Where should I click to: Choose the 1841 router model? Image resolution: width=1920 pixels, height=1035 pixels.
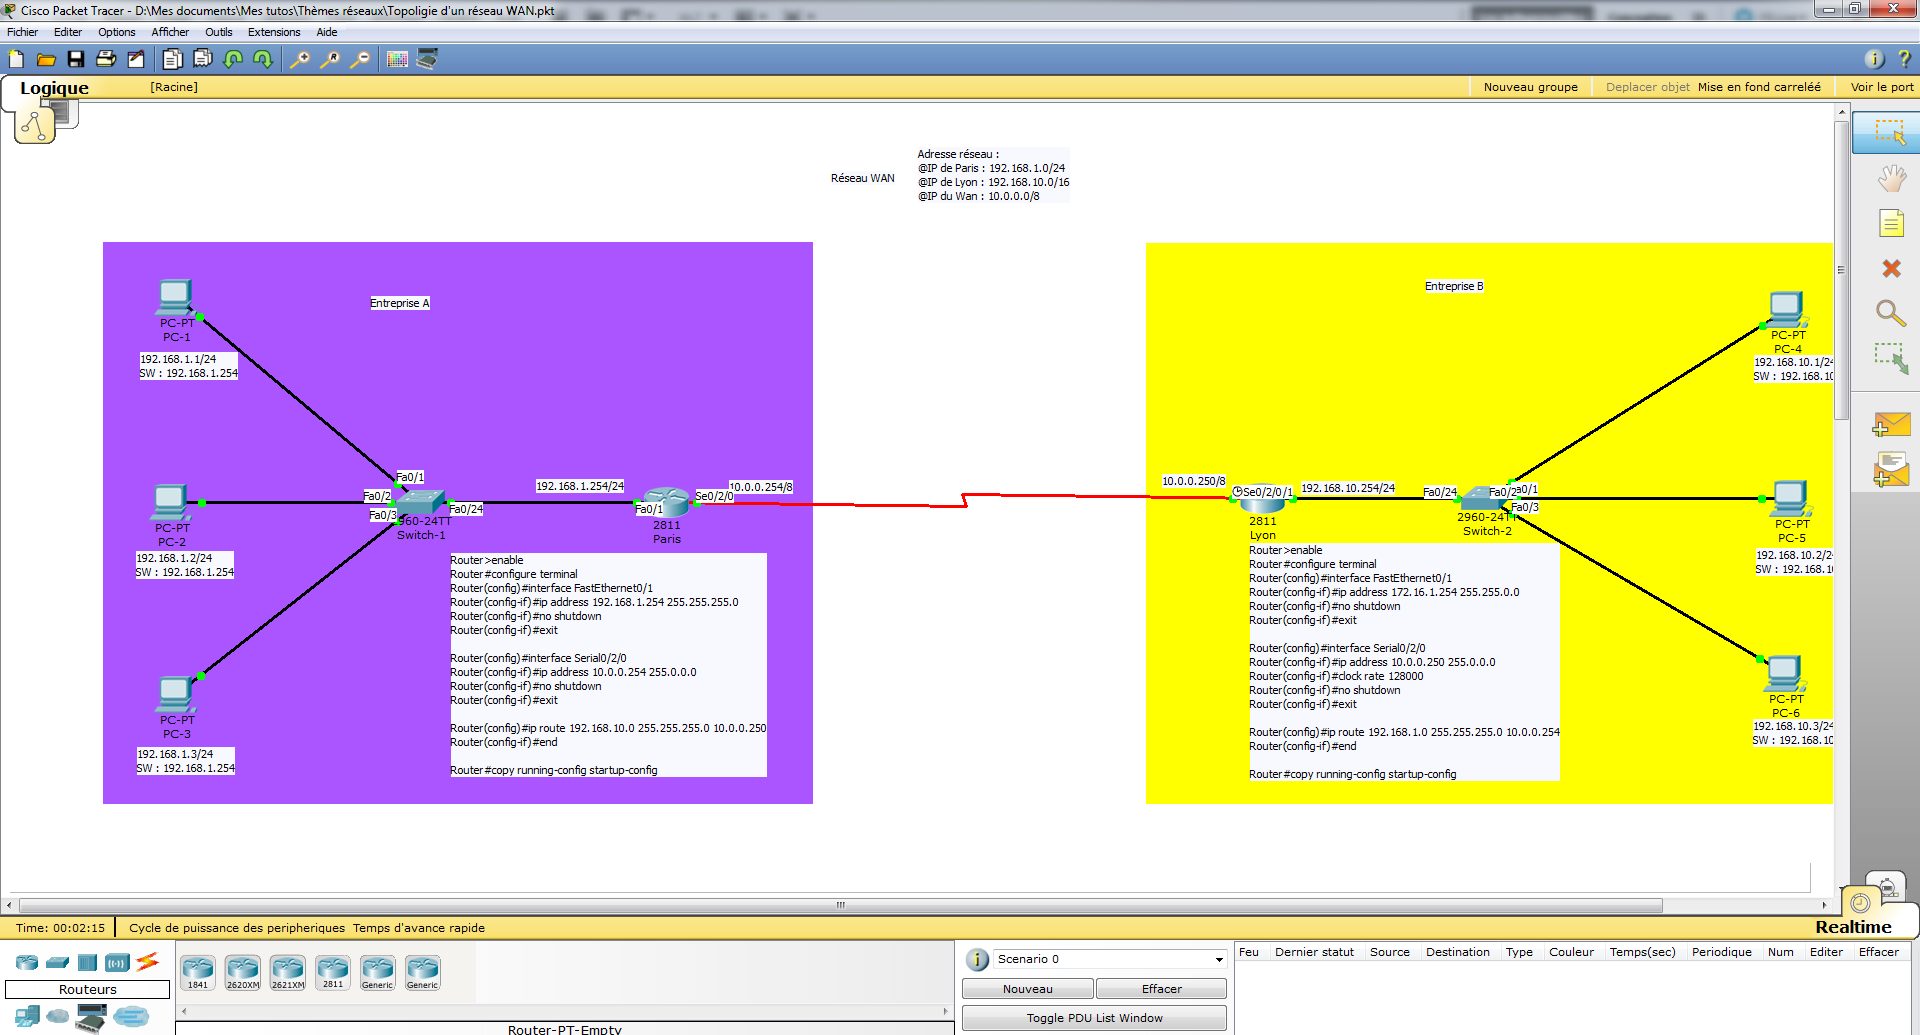tap(198, 972)
